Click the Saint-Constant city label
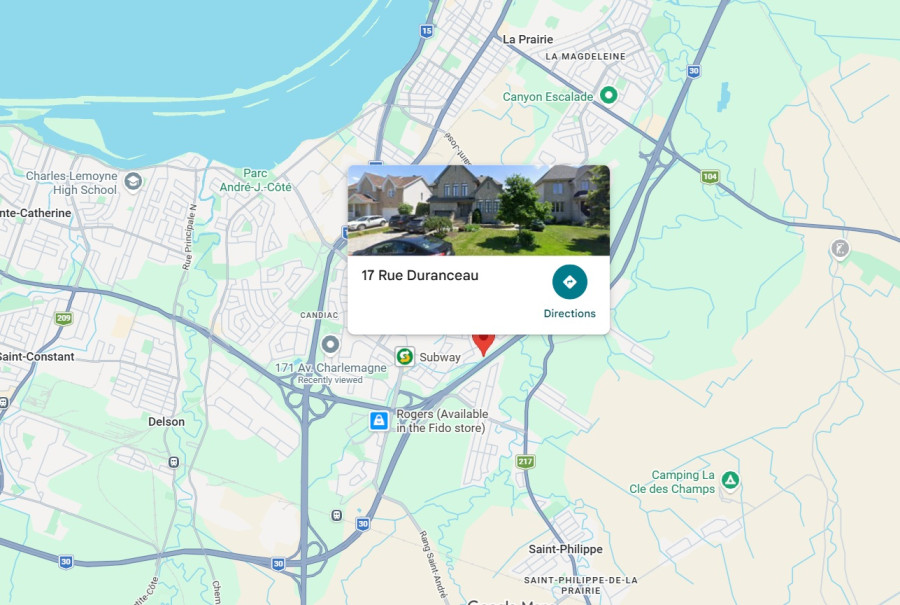900x605 pixels. tap(37, 356)
